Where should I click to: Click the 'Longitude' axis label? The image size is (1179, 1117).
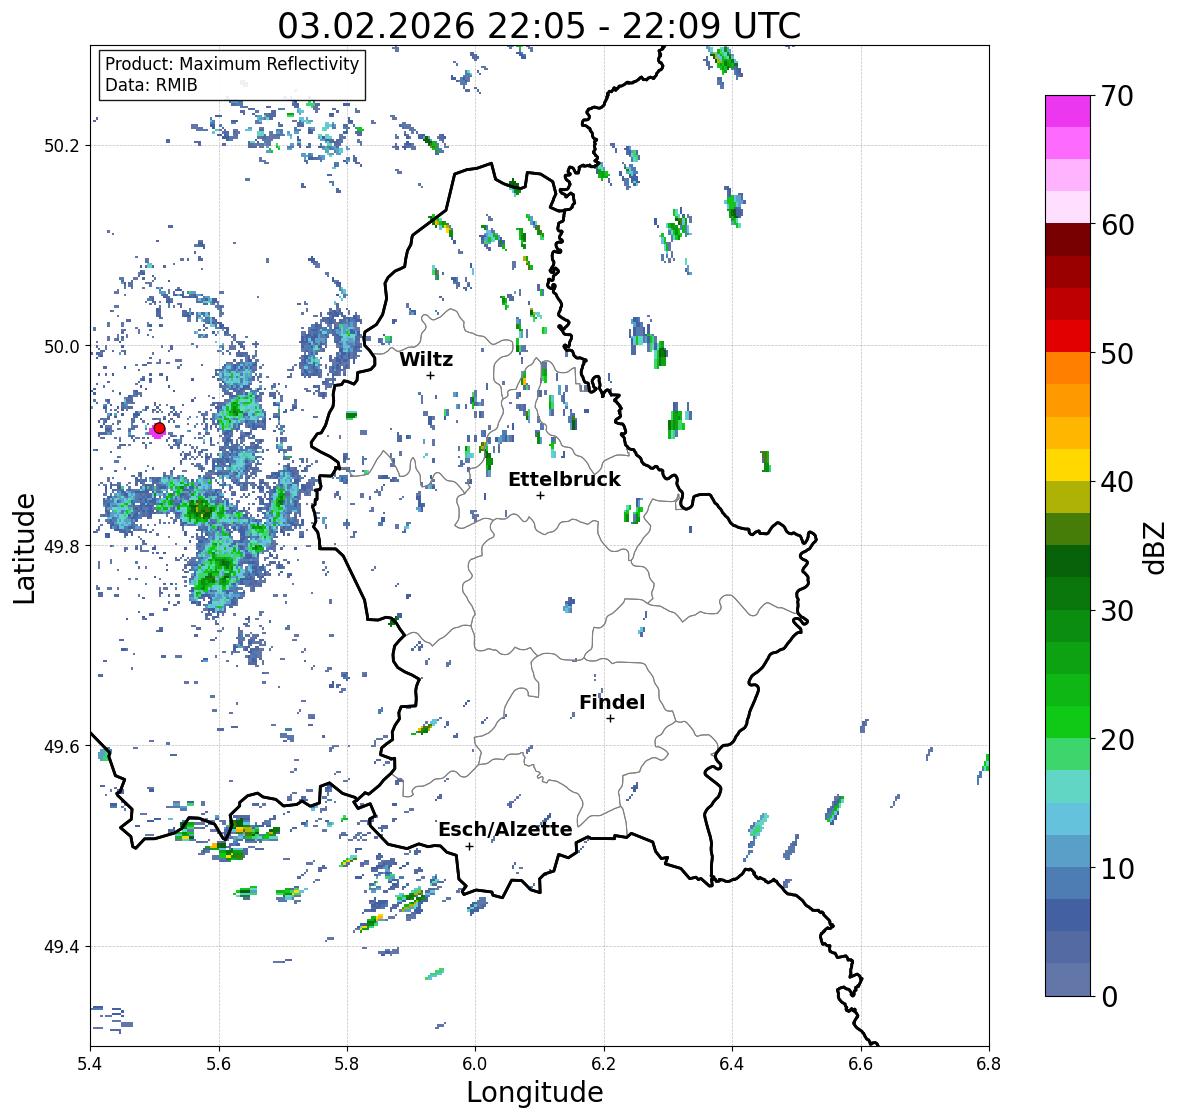(x=535, y=1092)
